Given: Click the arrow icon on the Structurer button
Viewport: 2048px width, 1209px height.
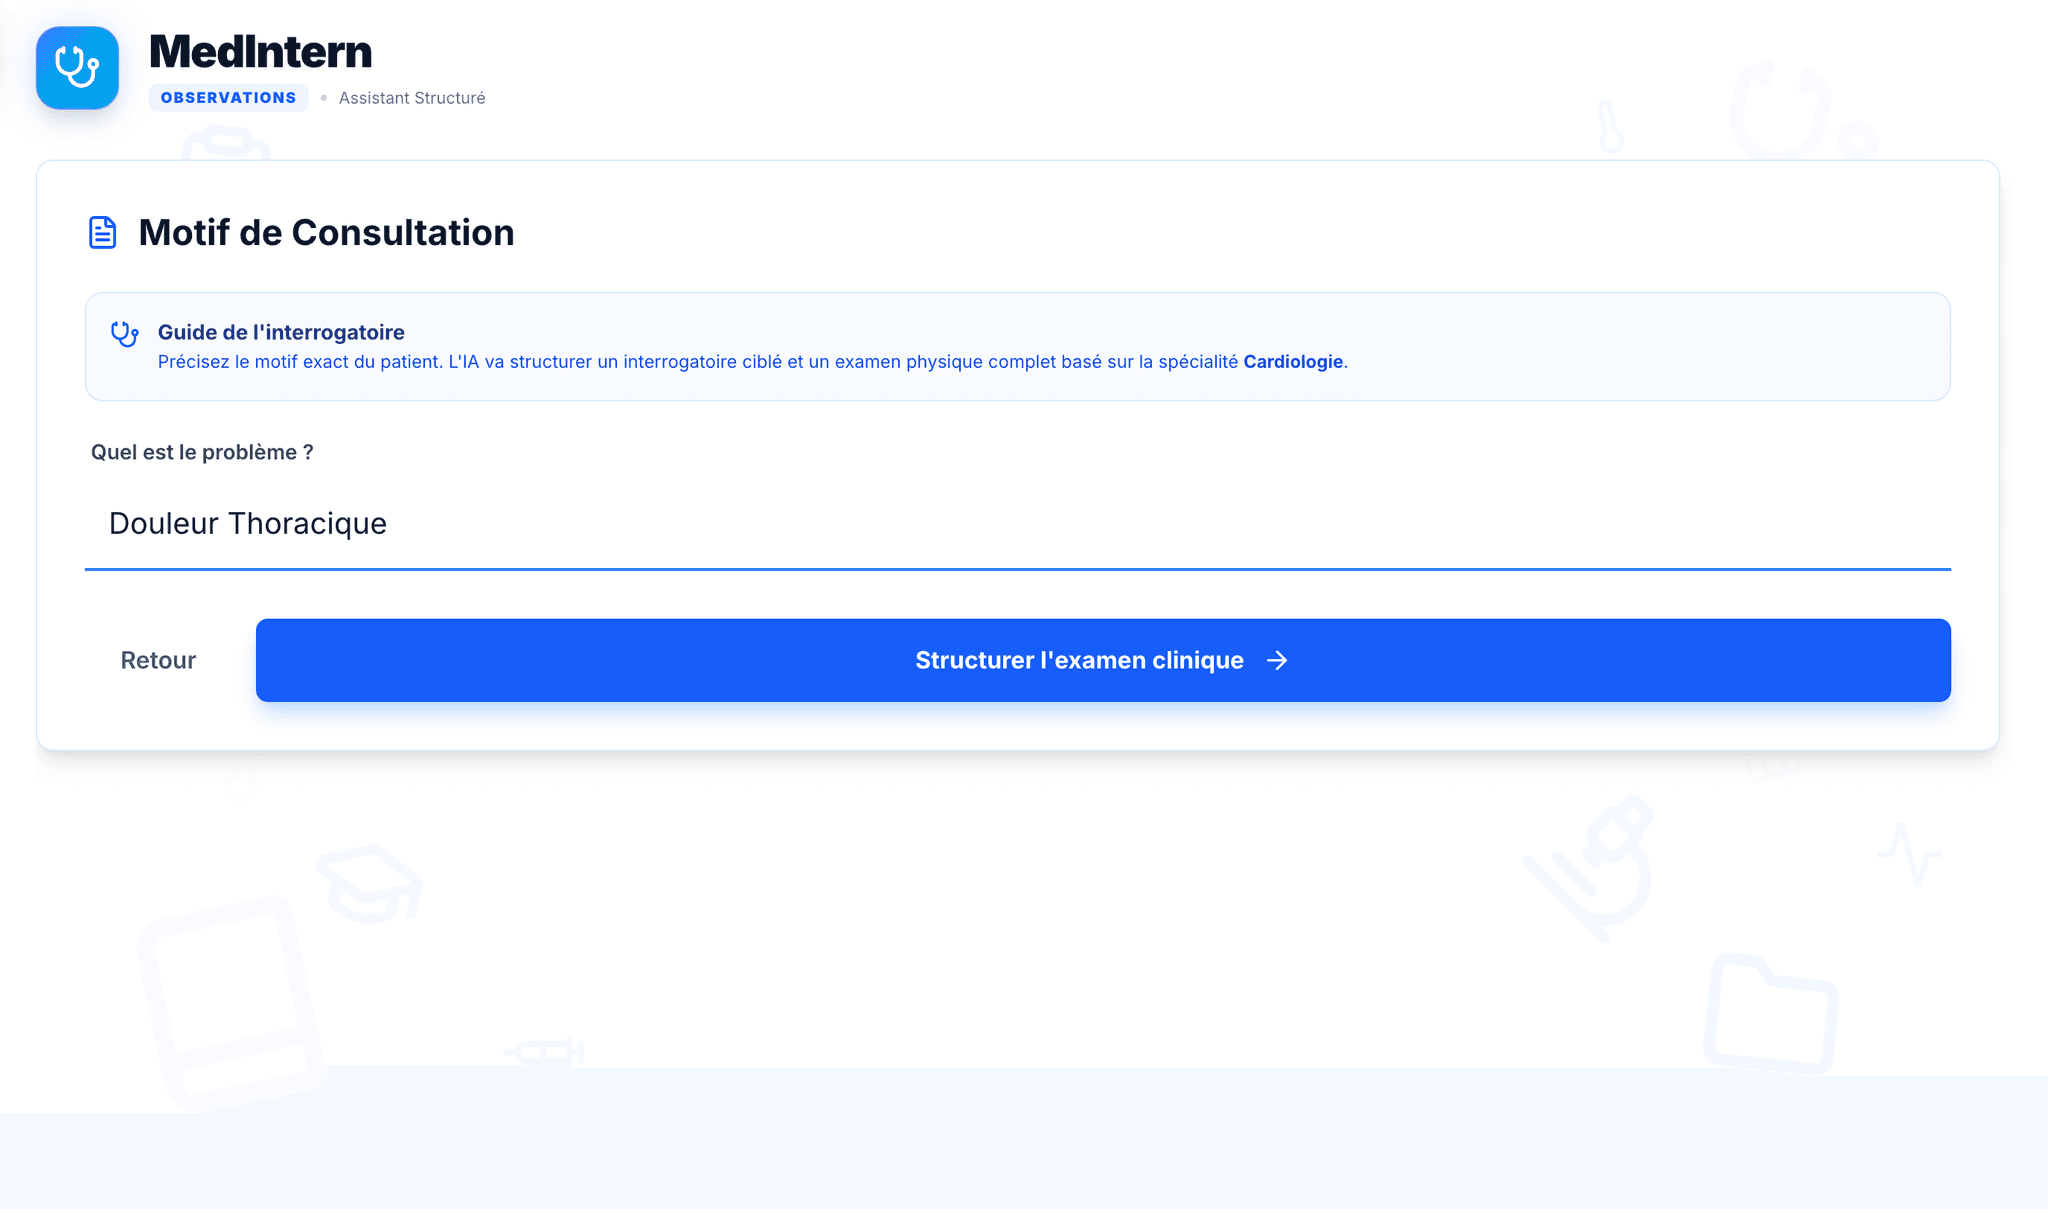Looking at the screenshot, I should (1277, 660).
